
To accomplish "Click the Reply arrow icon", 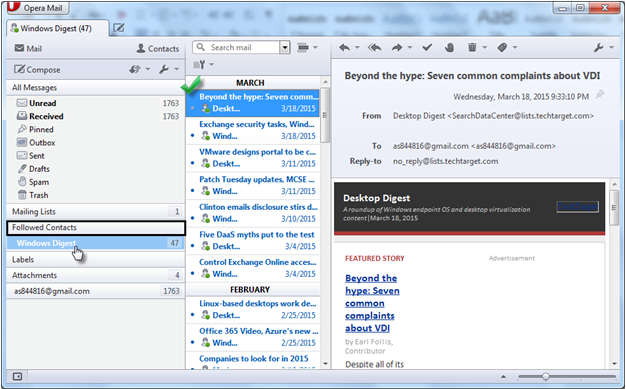I will [345, 48].
